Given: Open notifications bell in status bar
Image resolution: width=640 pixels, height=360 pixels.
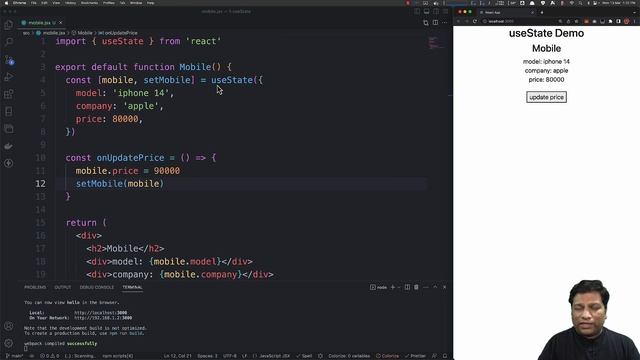Looking at the screenshot, I should click(x=445, y=356).
